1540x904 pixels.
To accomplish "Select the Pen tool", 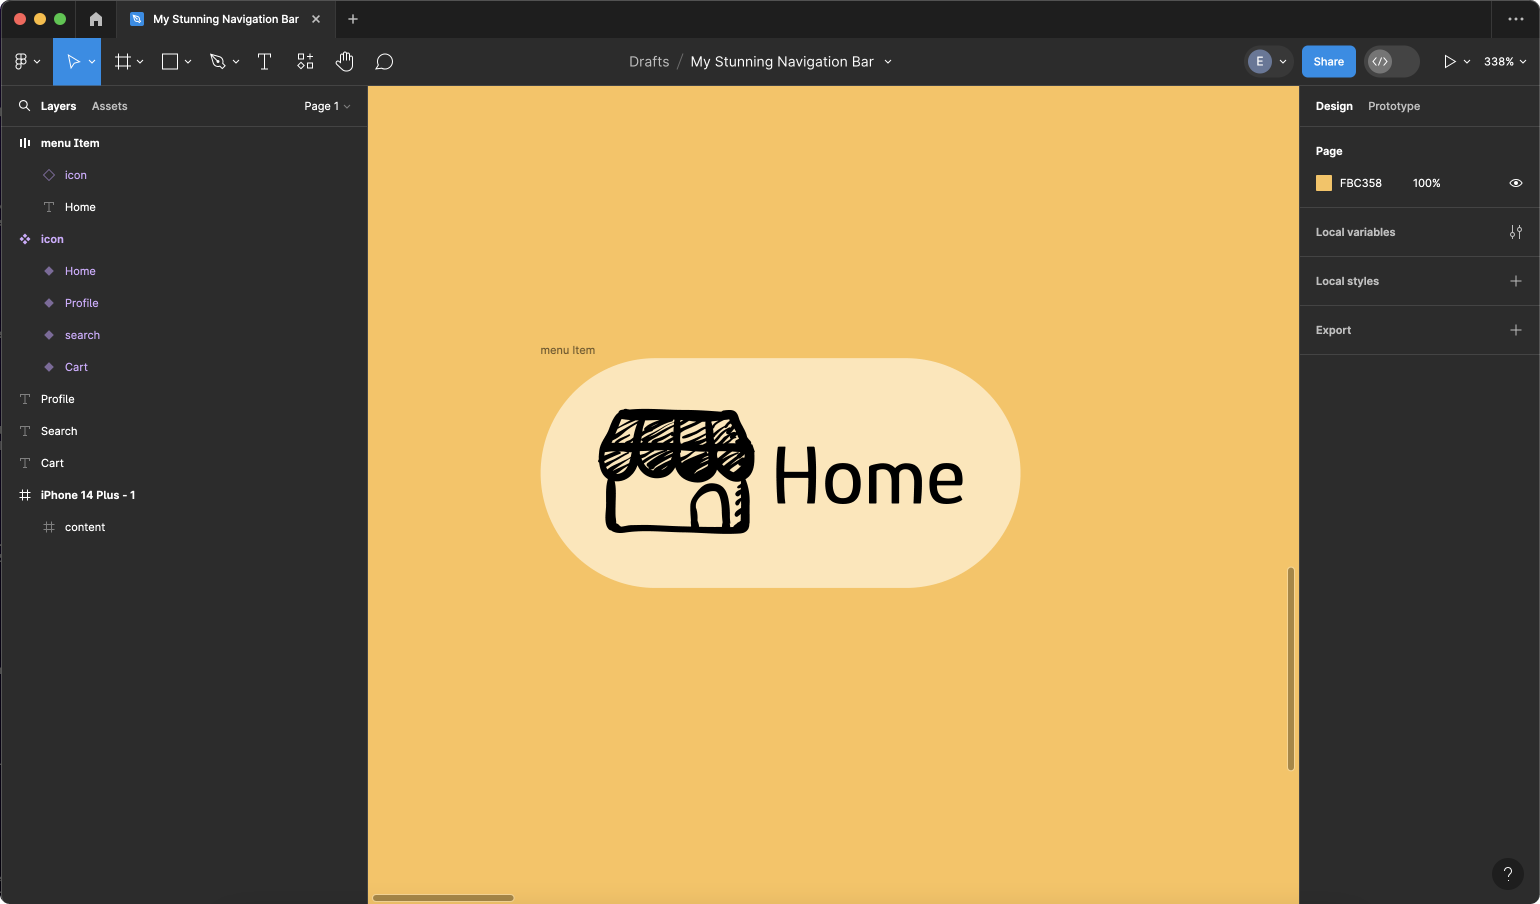I will pyautogui.click(x=217, y=62).
